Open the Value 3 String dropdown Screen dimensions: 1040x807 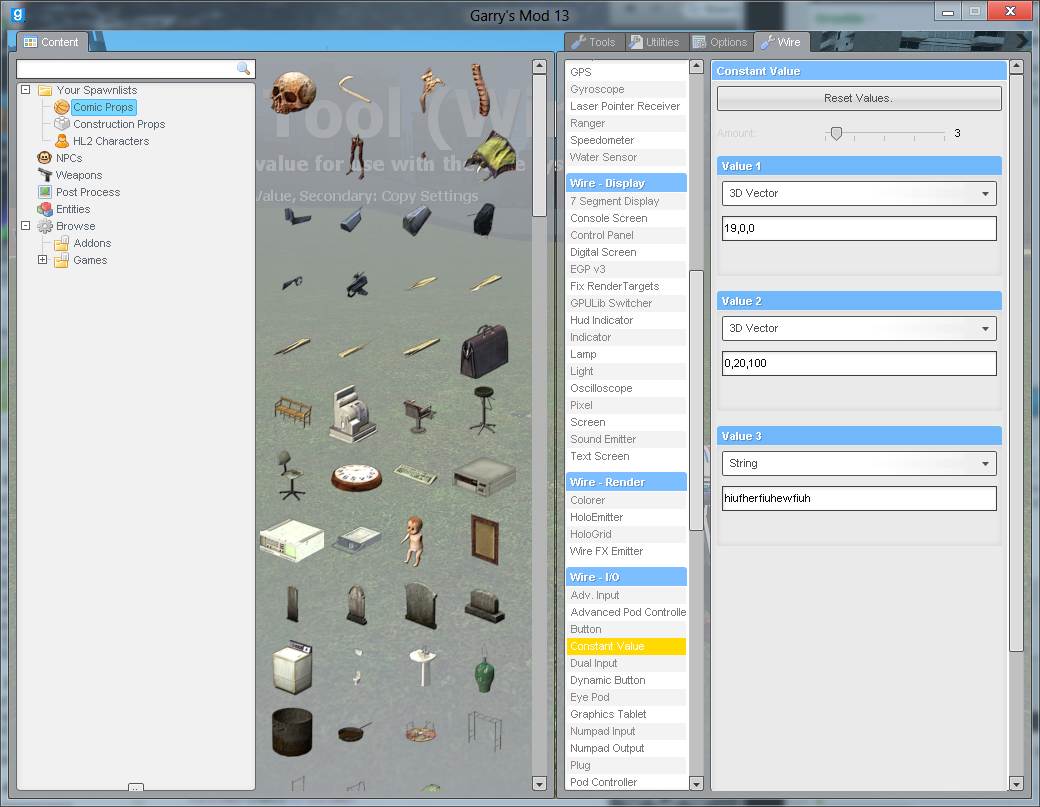click(859, 463)
